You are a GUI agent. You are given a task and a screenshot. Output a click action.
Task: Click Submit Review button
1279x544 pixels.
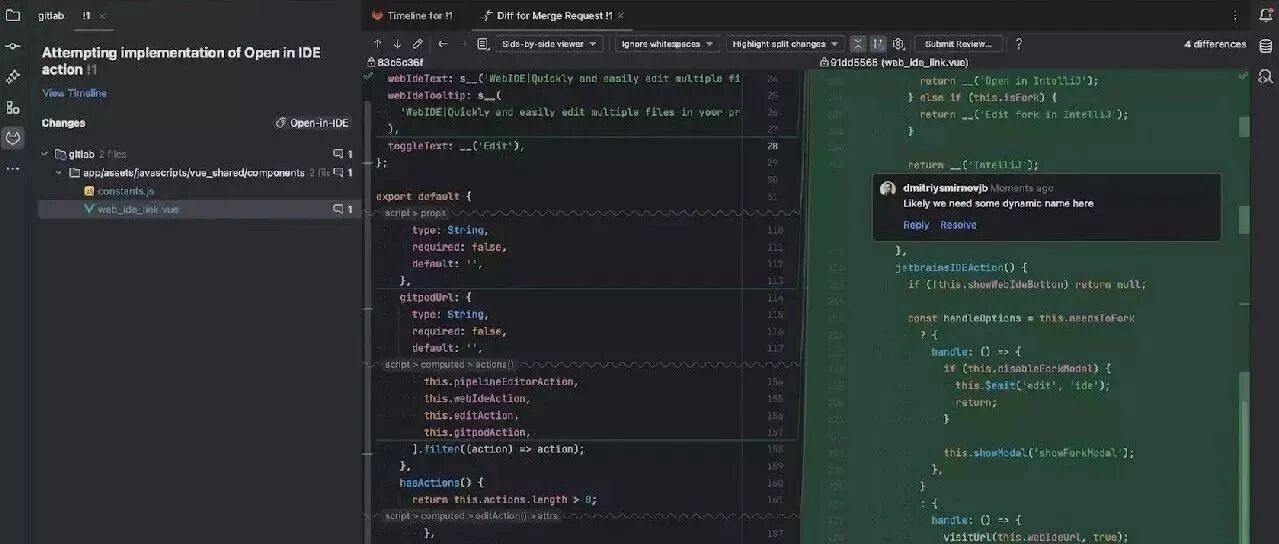pos(958,44)
